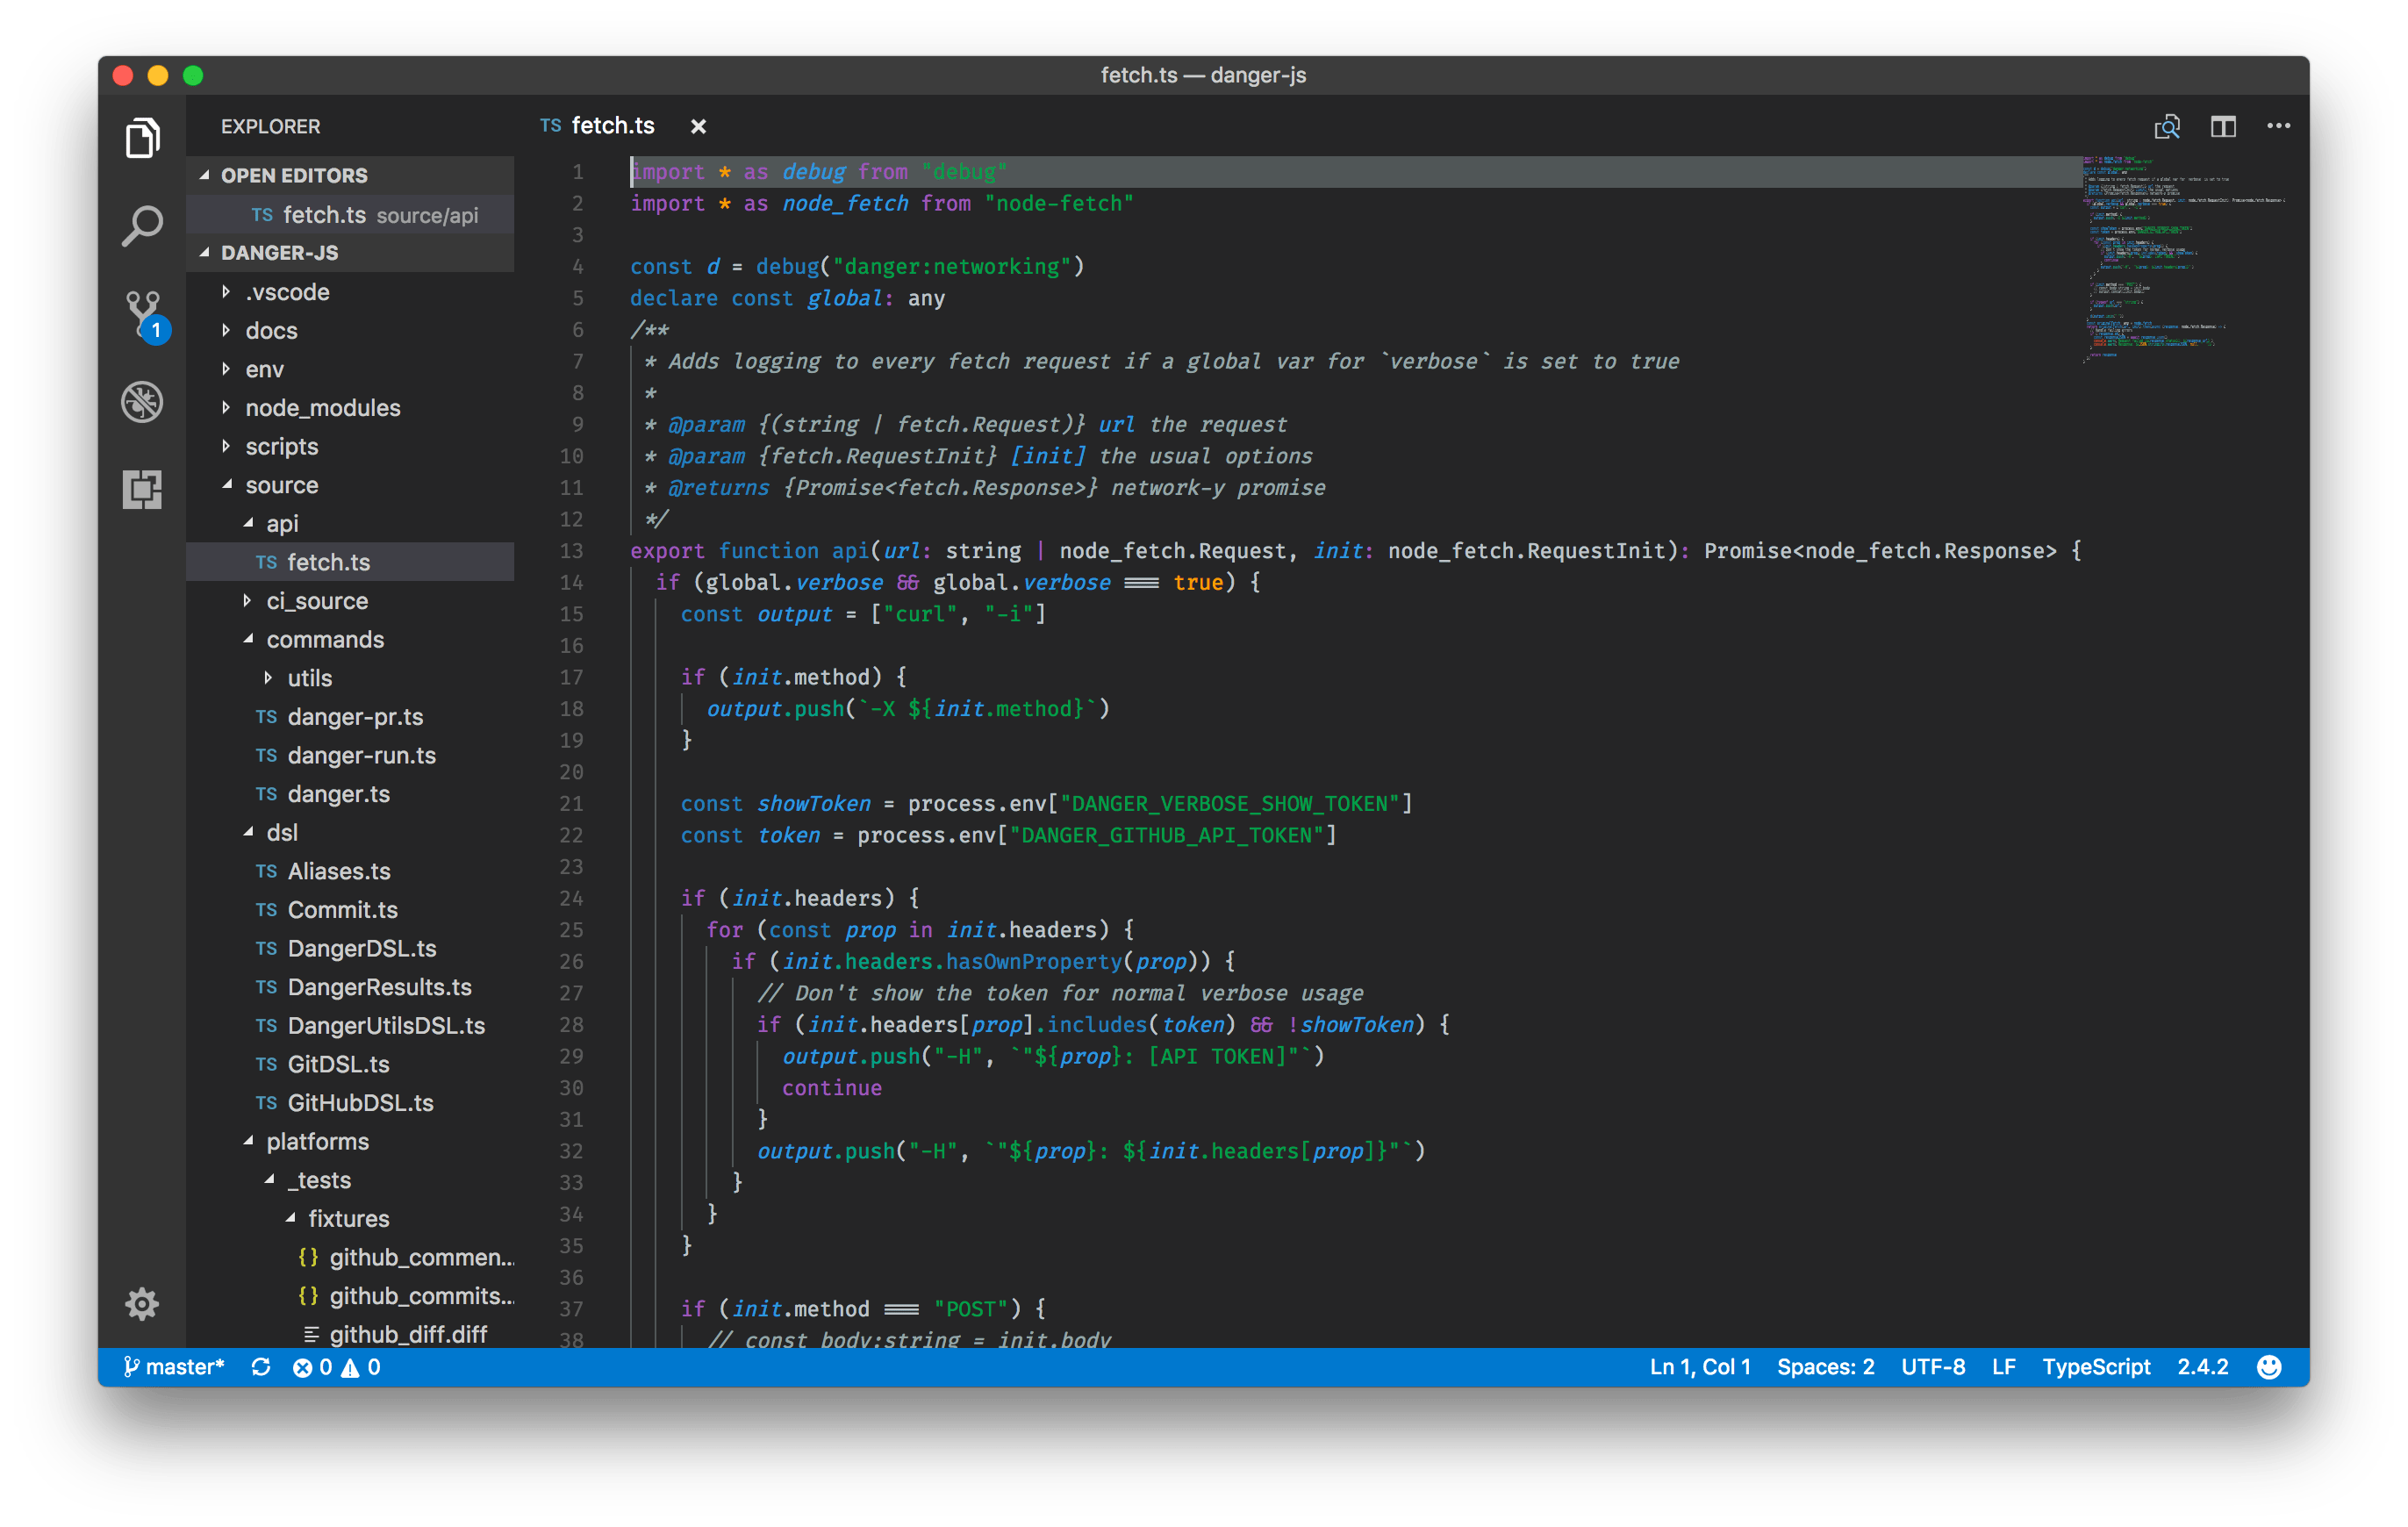This screenshot has height=1527, width=2408.
Task: Open danger.ts file
Action: click(x=350, y=793)
